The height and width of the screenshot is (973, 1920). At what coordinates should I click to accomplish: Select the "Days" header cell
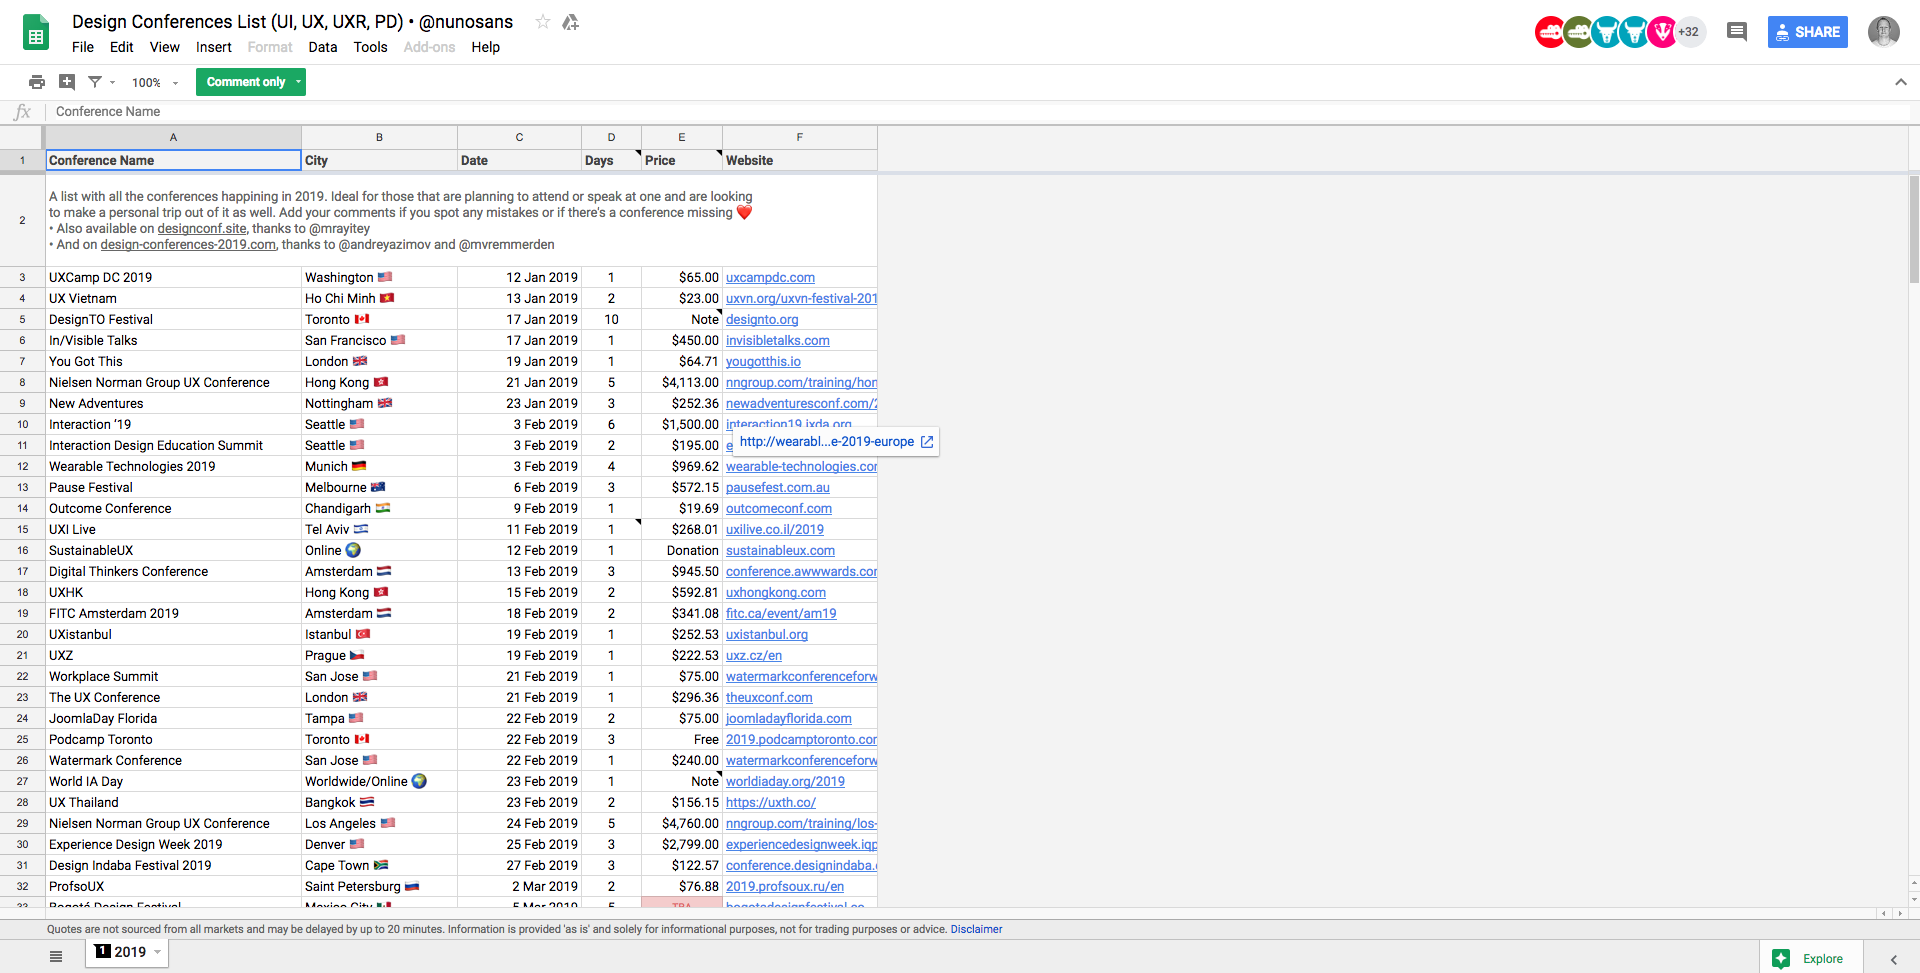coord(611,160)
